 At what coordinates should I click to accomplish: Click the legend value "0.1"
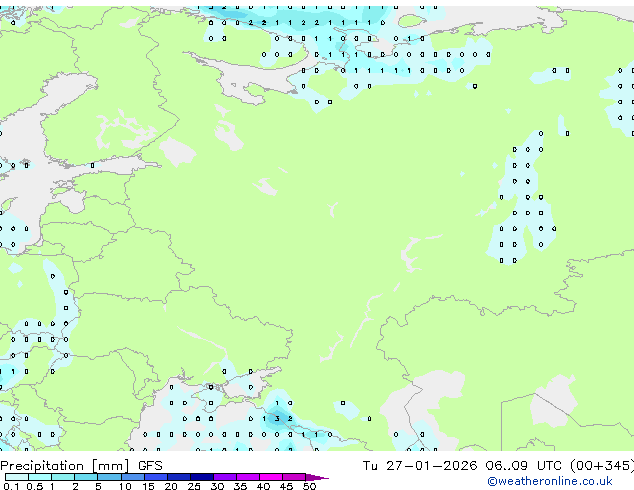click(x=11, y=486)
